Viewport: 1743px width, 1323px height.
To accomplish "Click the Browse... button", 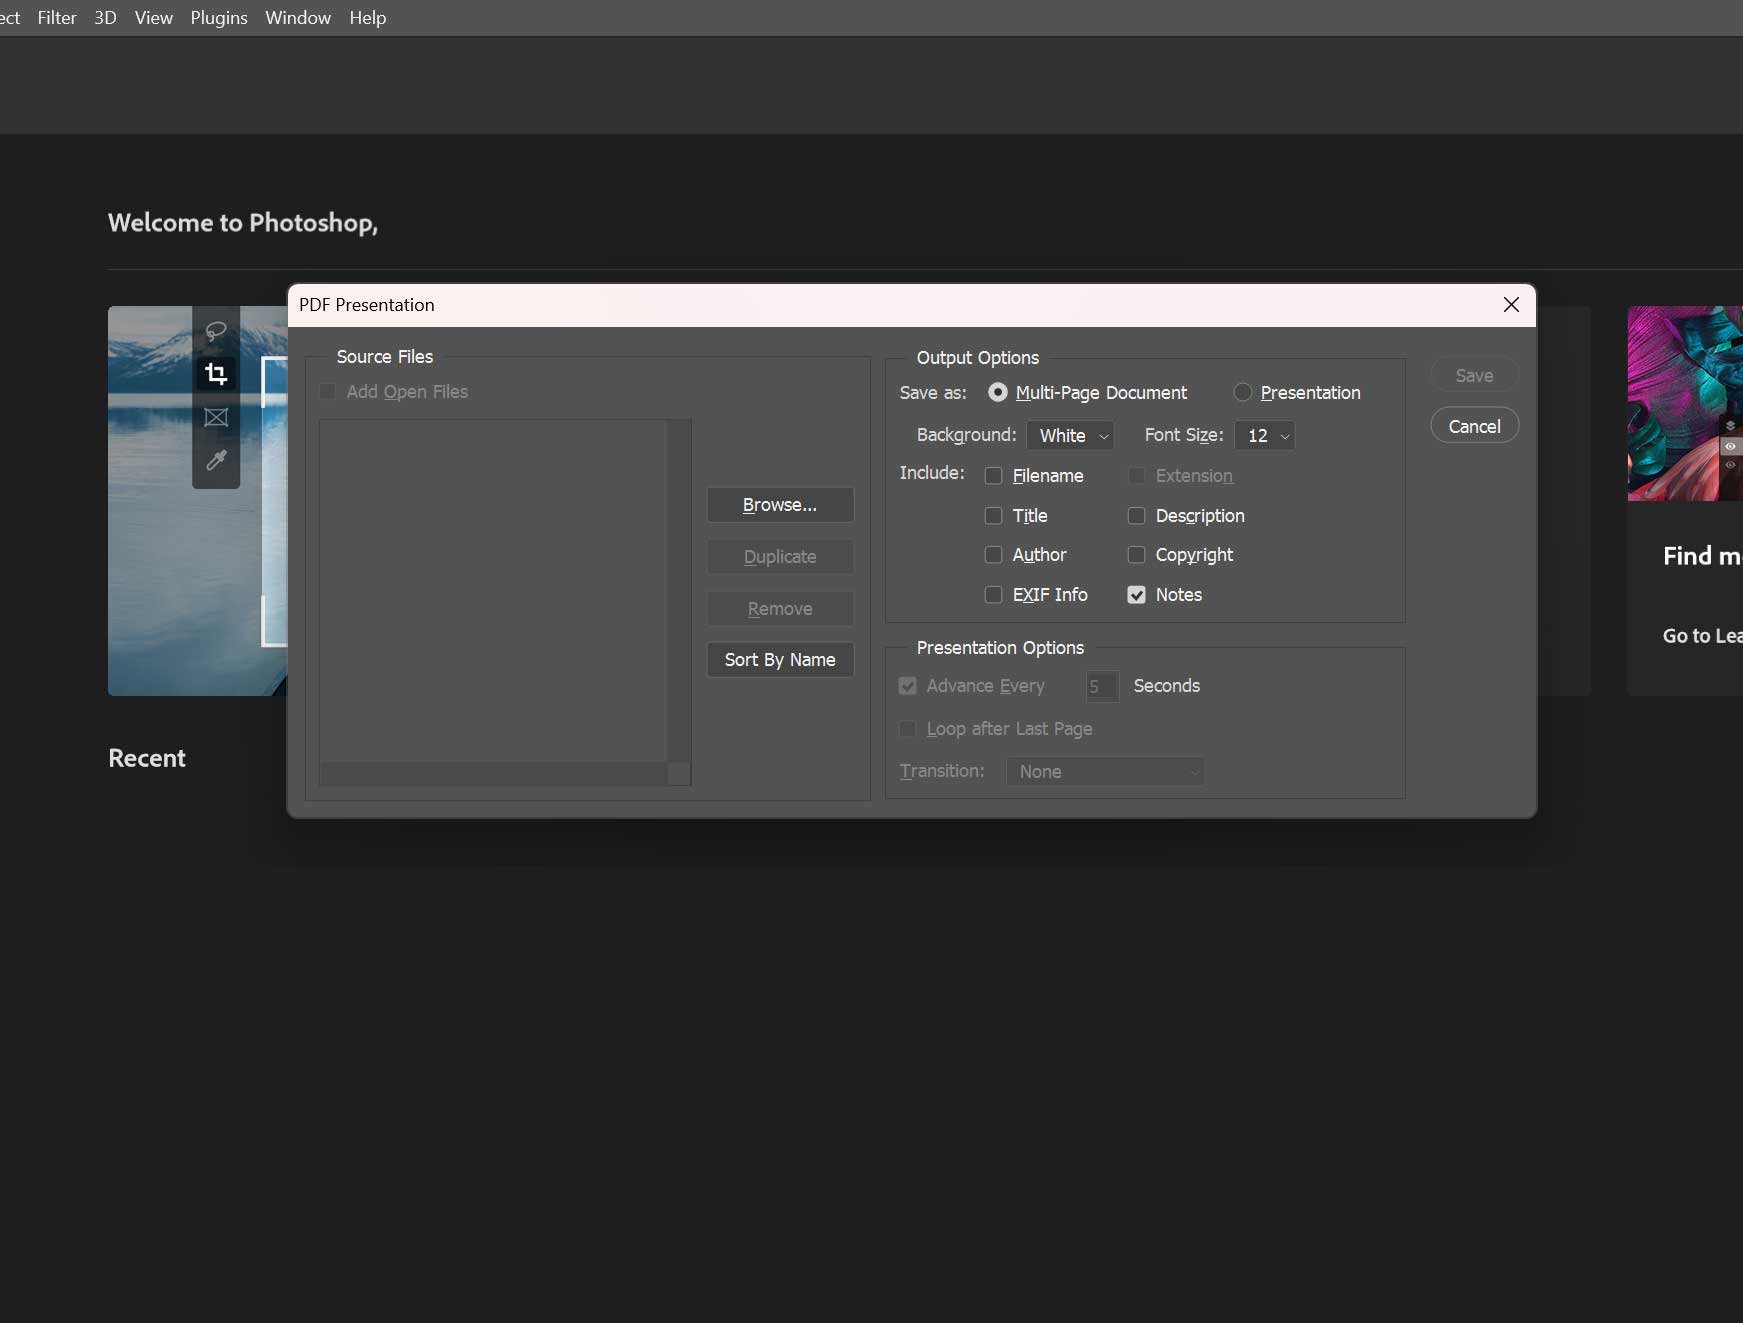I will pos(780,505).
